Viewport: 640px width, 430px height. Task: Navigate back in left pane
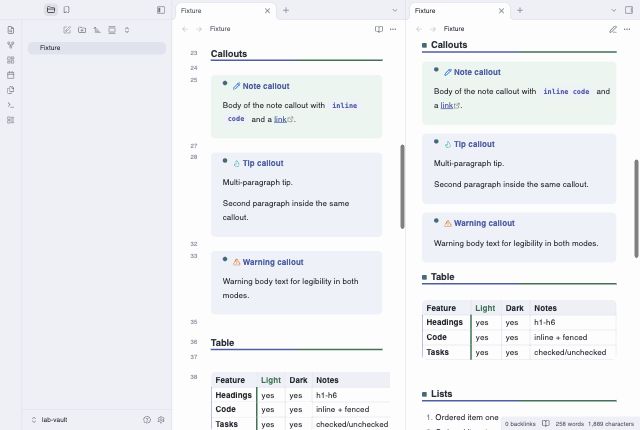[185, 29]
